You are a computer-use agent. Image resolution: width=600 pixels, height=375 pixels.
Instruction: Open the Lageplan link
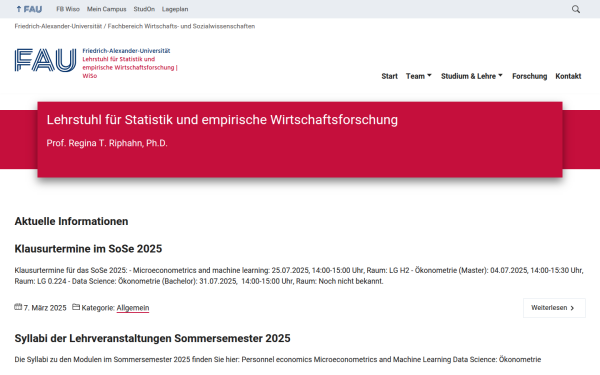(175, 9)
